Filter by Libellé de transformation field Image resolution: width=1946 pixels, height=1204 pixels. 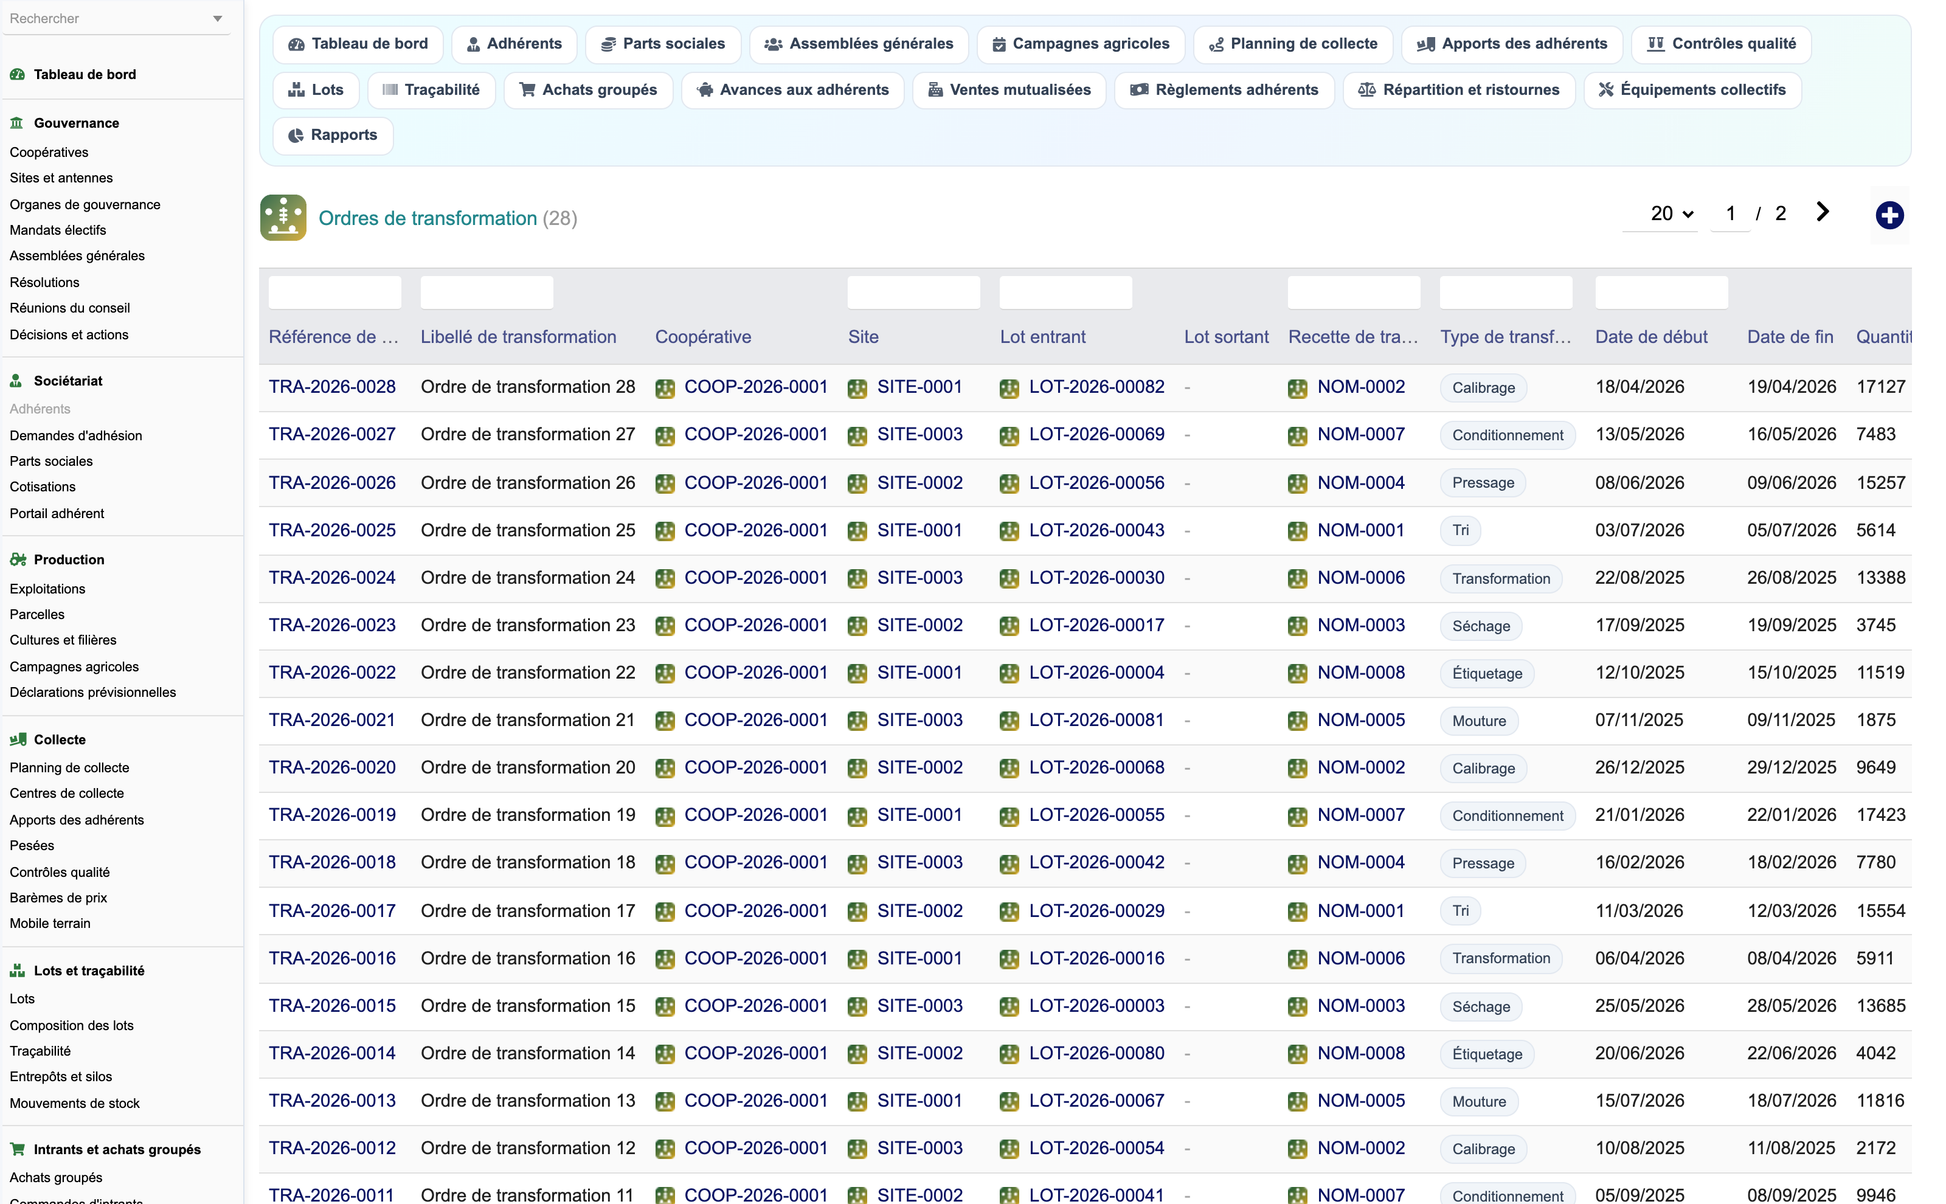click(x=487, y=293)
